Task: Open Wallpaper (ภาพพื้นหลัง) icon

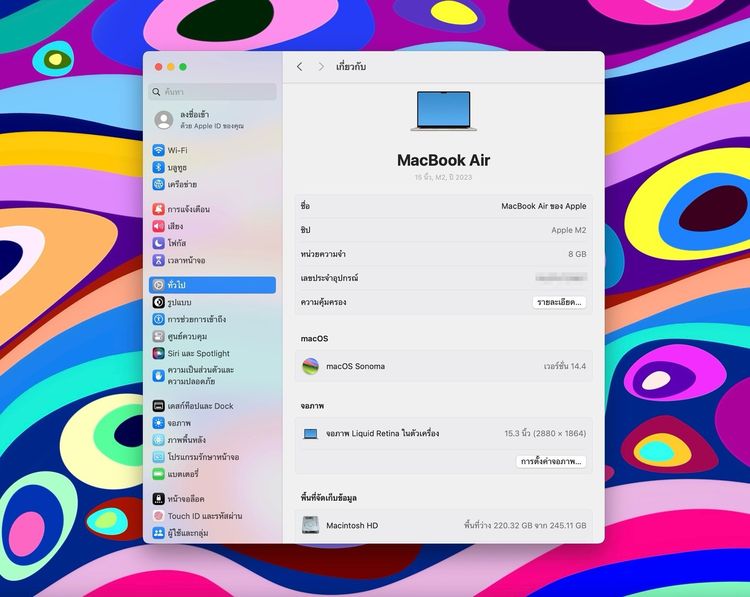Action: [158, 440]
